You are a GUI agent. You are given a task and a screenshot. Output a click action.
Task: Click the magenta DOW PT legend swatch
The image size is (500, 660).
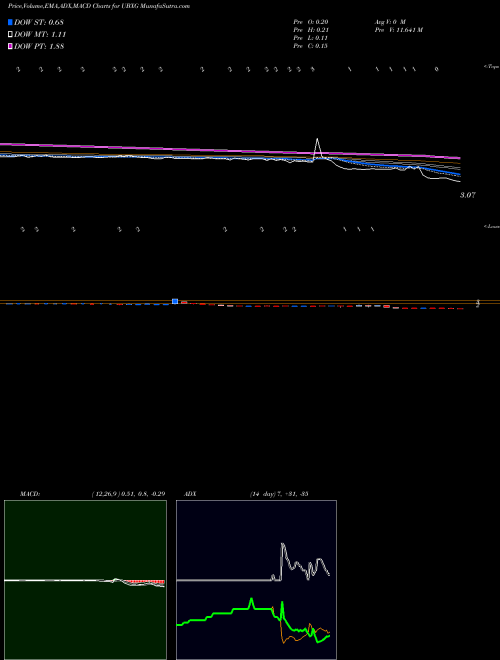(11, 47)
